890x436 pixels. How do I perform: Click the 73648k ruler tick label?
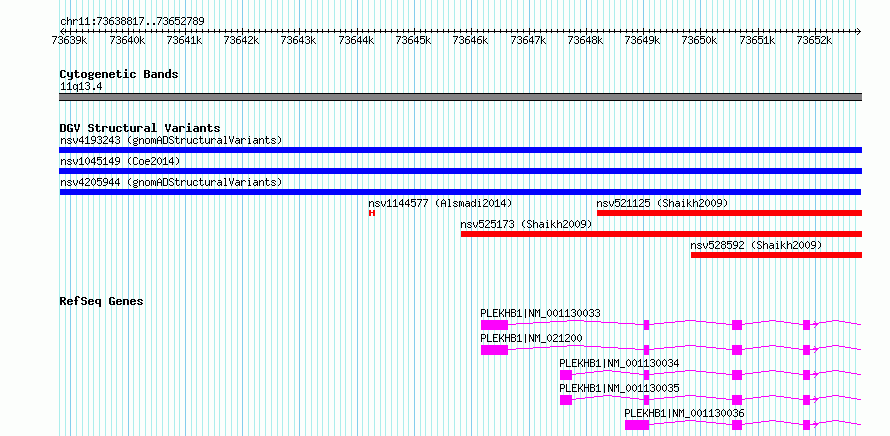coord(585,40)
